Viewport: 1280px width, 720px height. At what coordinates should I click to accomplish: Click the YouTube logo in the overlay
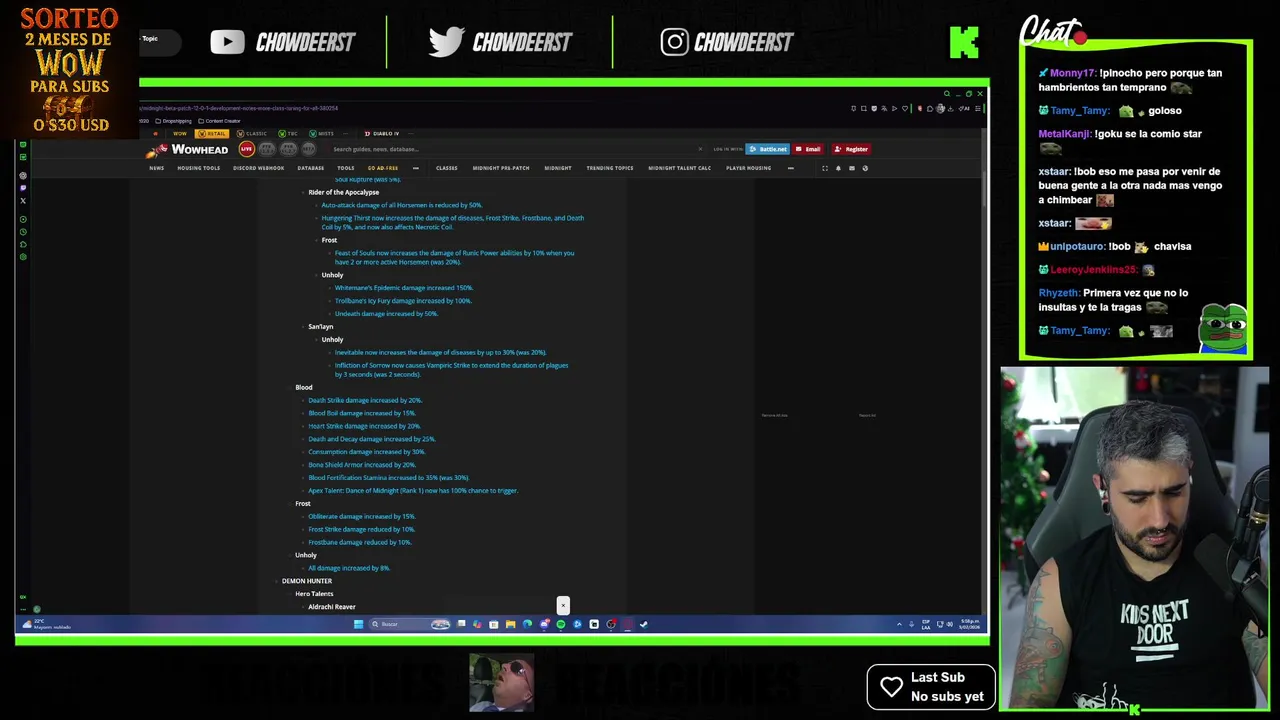click(227, 42)
